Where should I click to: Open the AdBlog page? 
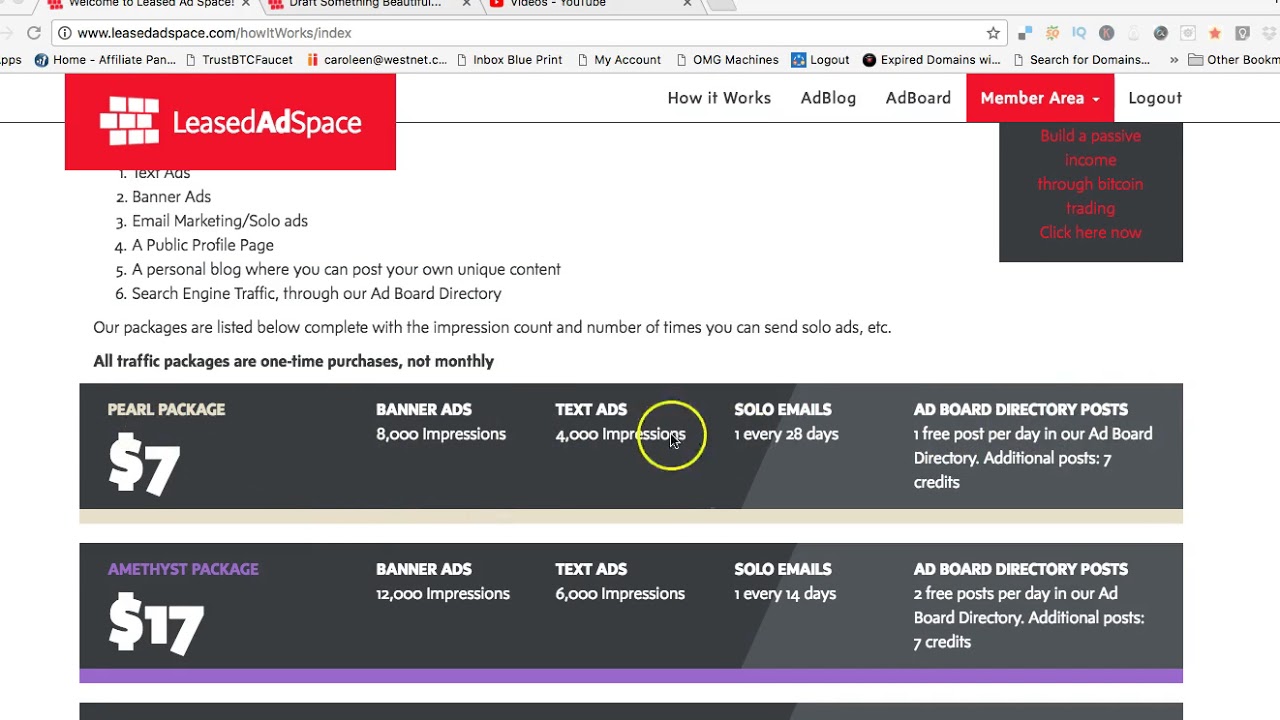(828, 98)
